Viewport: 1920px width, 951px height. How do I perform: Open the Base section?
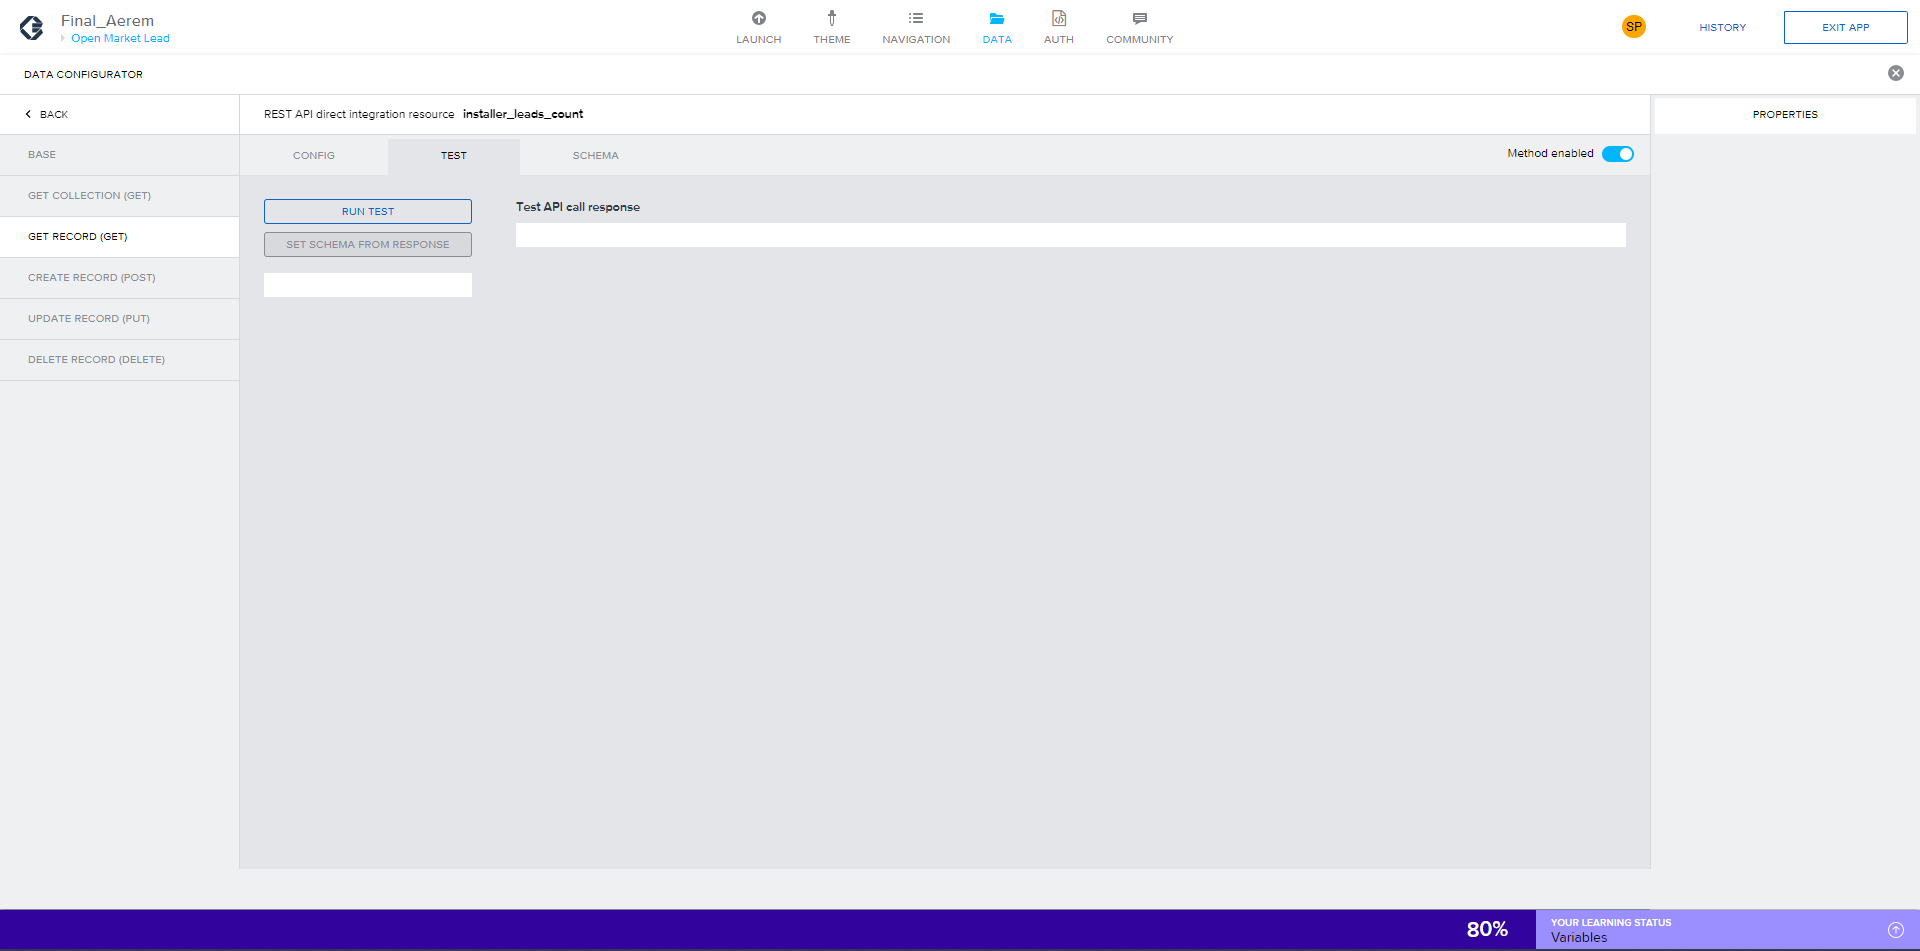pos(119,155)
